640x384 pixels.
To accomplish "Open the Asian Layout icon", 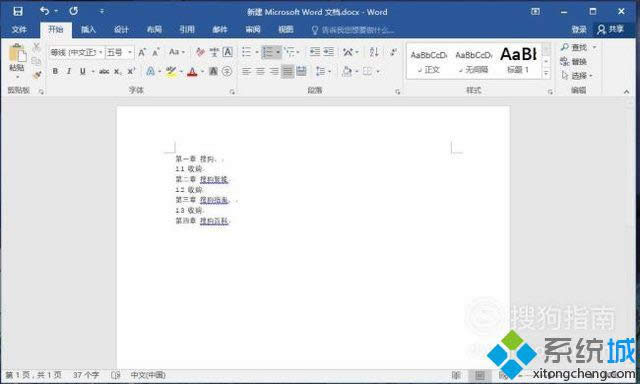I will click(x=348, y=52).
